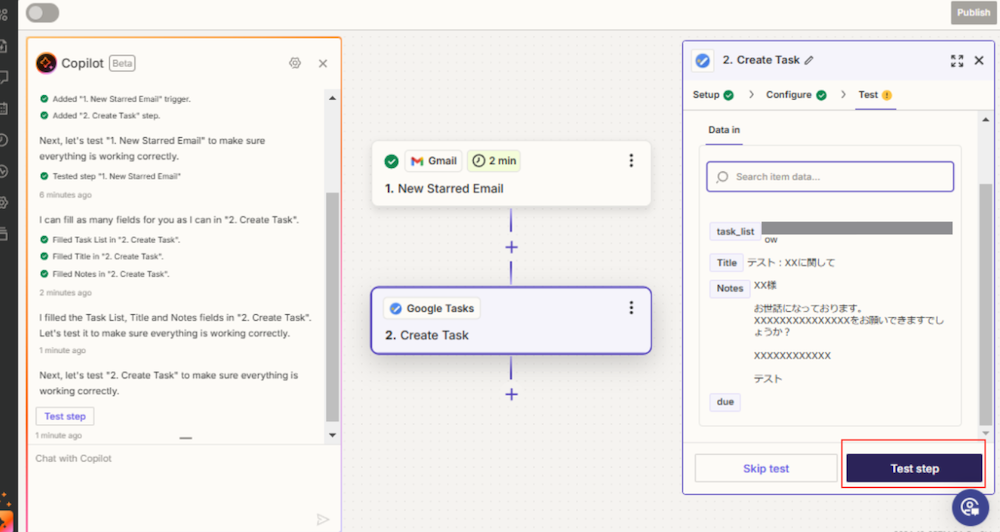The image size is (1000, 532).
Task: Open Create Task step three-dot menu
Action: [631, 308]
